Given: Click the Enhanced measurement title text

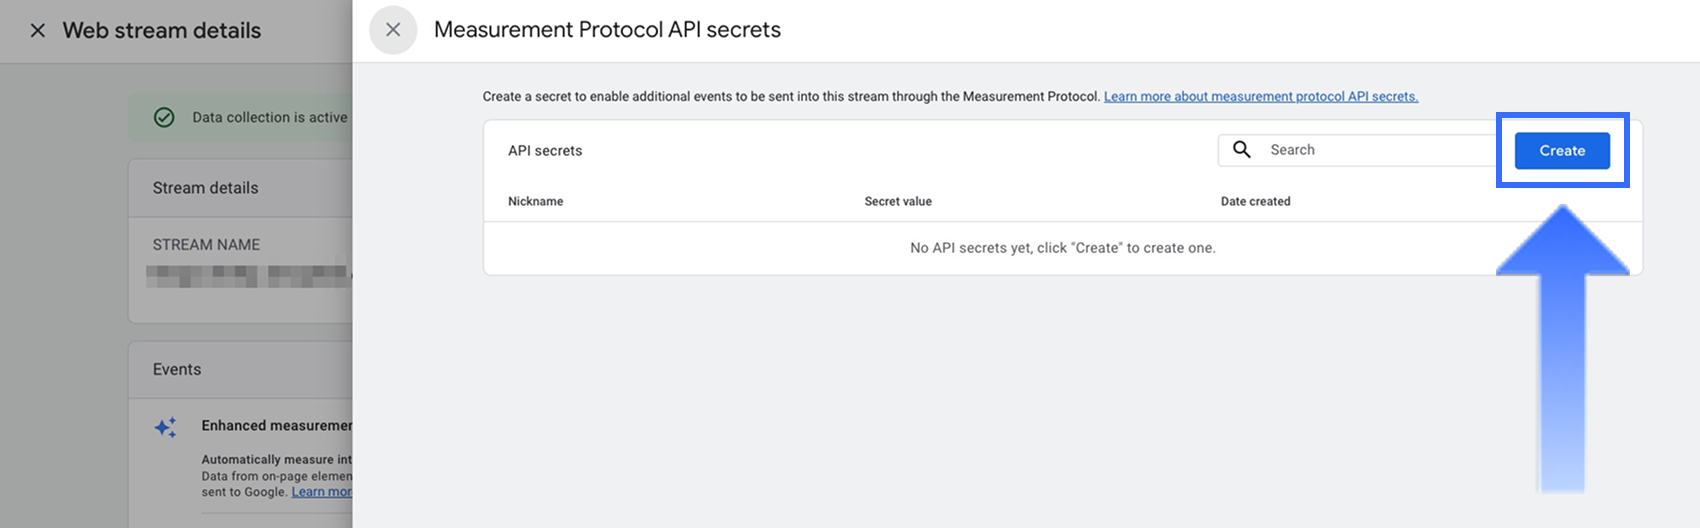Looking at the screenshot, I should point(276,426).
